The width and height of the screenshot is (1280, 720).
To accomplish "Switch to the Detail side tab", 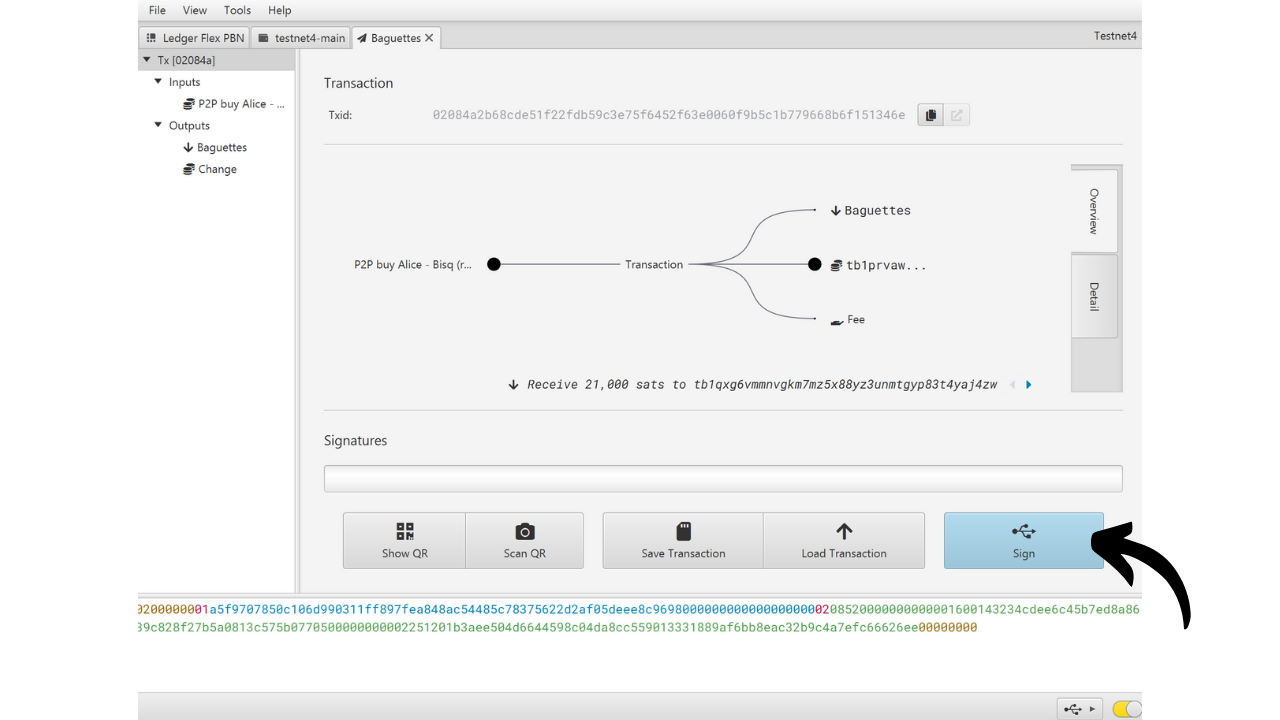I will click(1094, 296).
